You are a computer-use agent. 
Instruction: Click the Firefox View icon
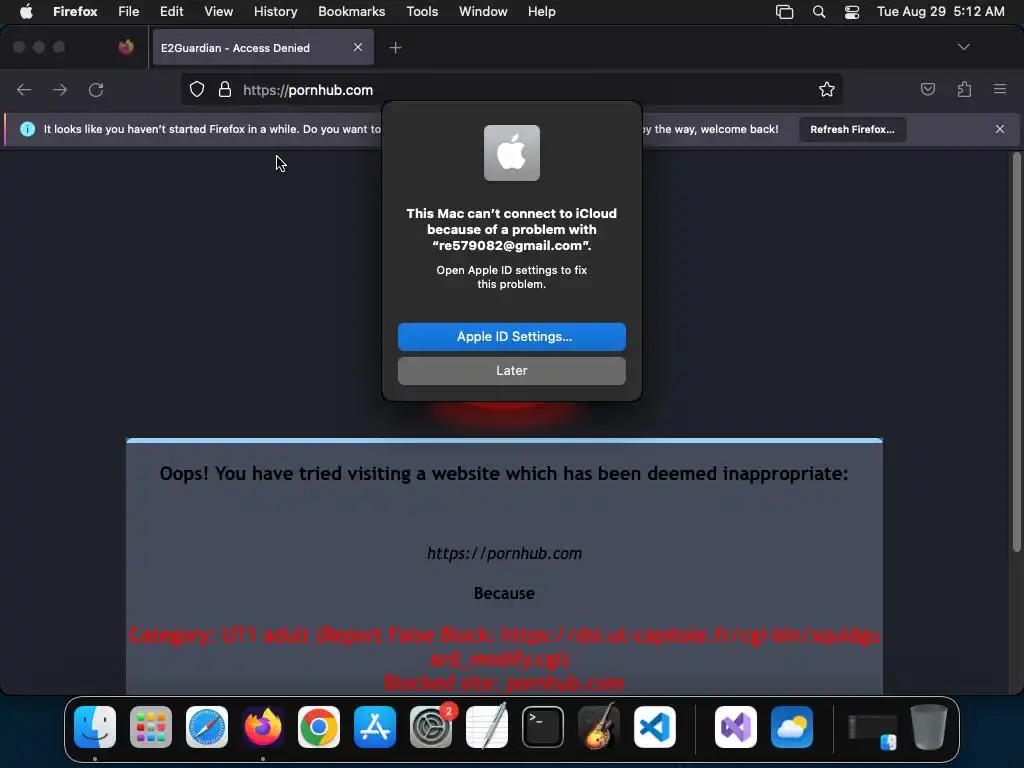pyautogui.click(x=126, y=47)
